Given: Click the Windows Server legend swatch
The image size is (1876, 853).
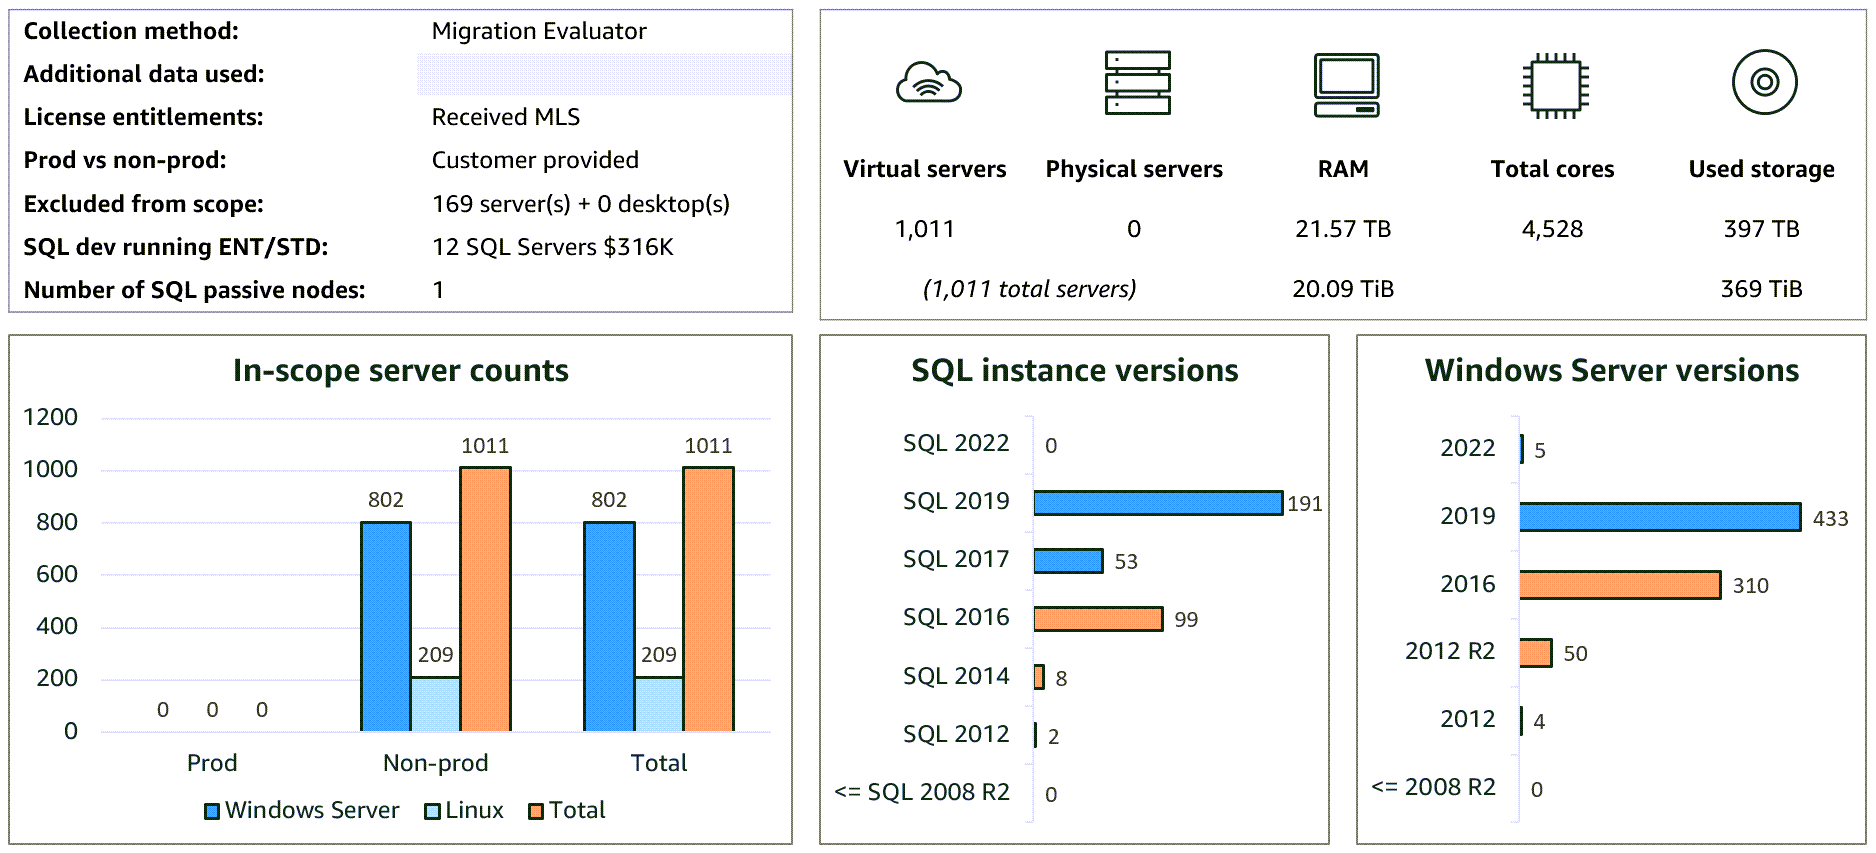Looking at the screenshot, I should (212, 811).
